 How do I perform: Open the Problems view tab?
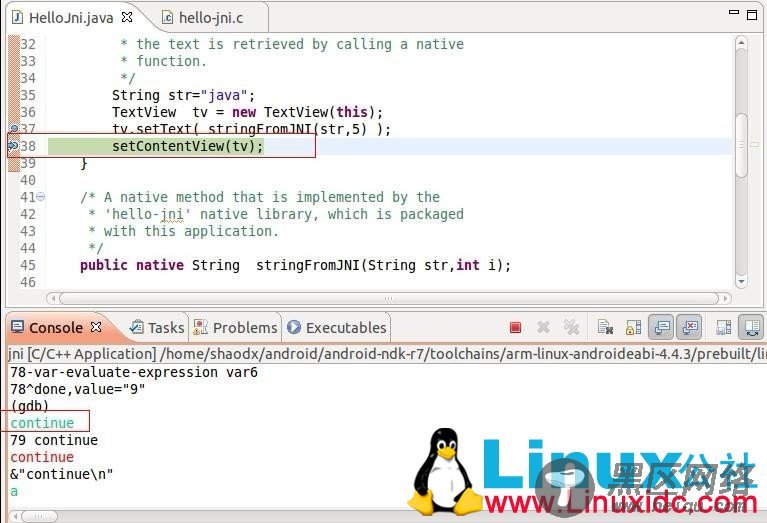click(x=235, y=327)
